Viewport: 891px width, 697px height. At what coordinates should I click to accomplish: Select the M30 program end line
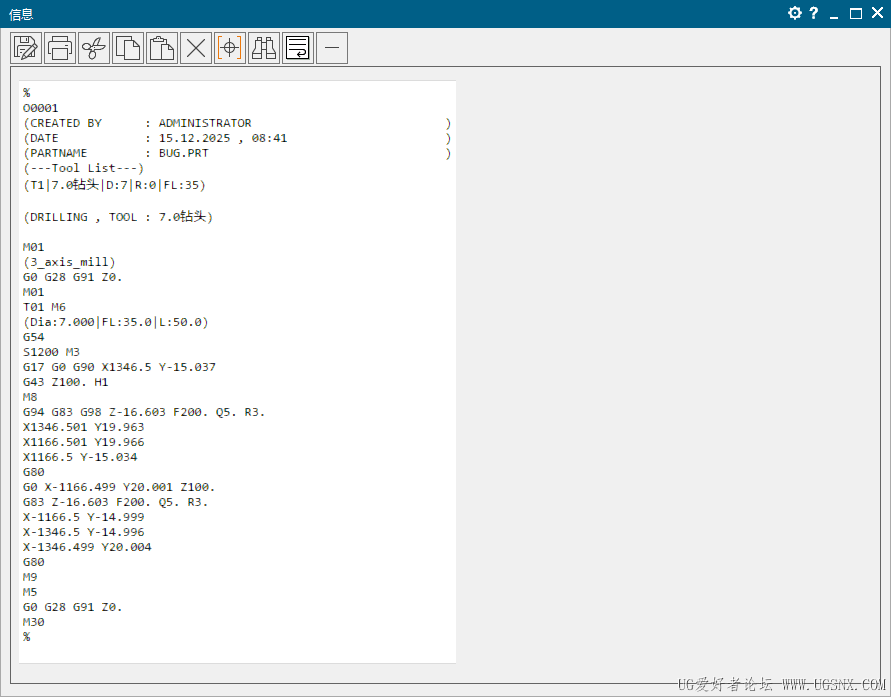[x=34, y=622]
